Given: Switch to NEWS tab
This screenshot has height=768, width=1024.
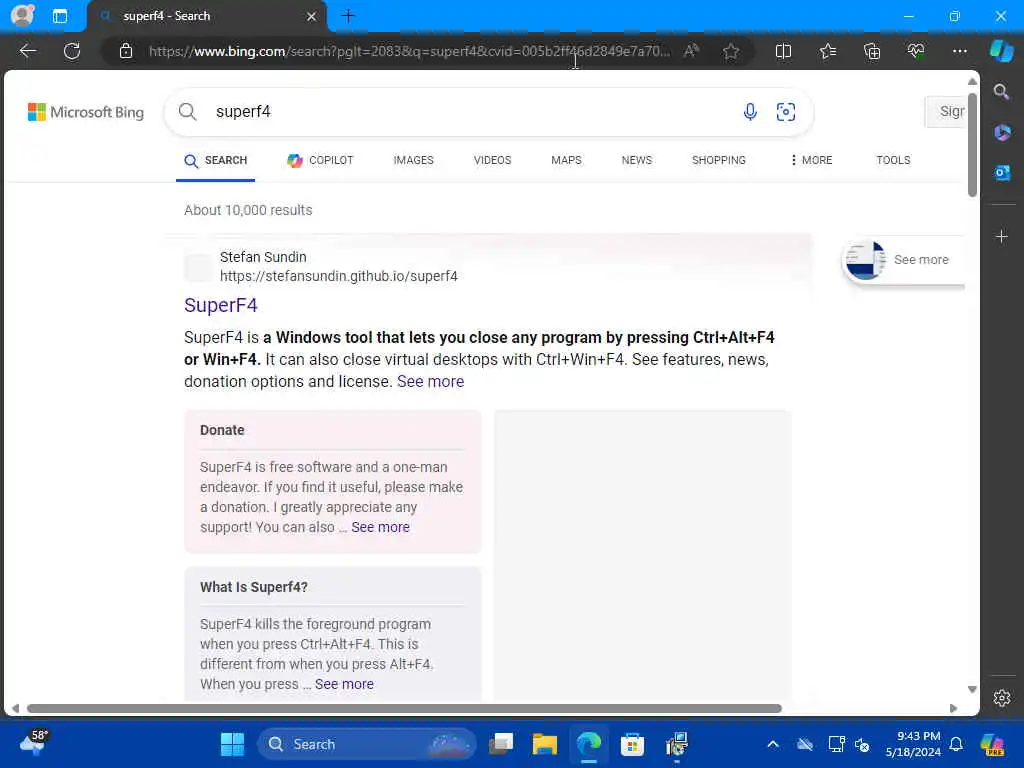Looking at the screenshot, I should (x=637, y=161).
